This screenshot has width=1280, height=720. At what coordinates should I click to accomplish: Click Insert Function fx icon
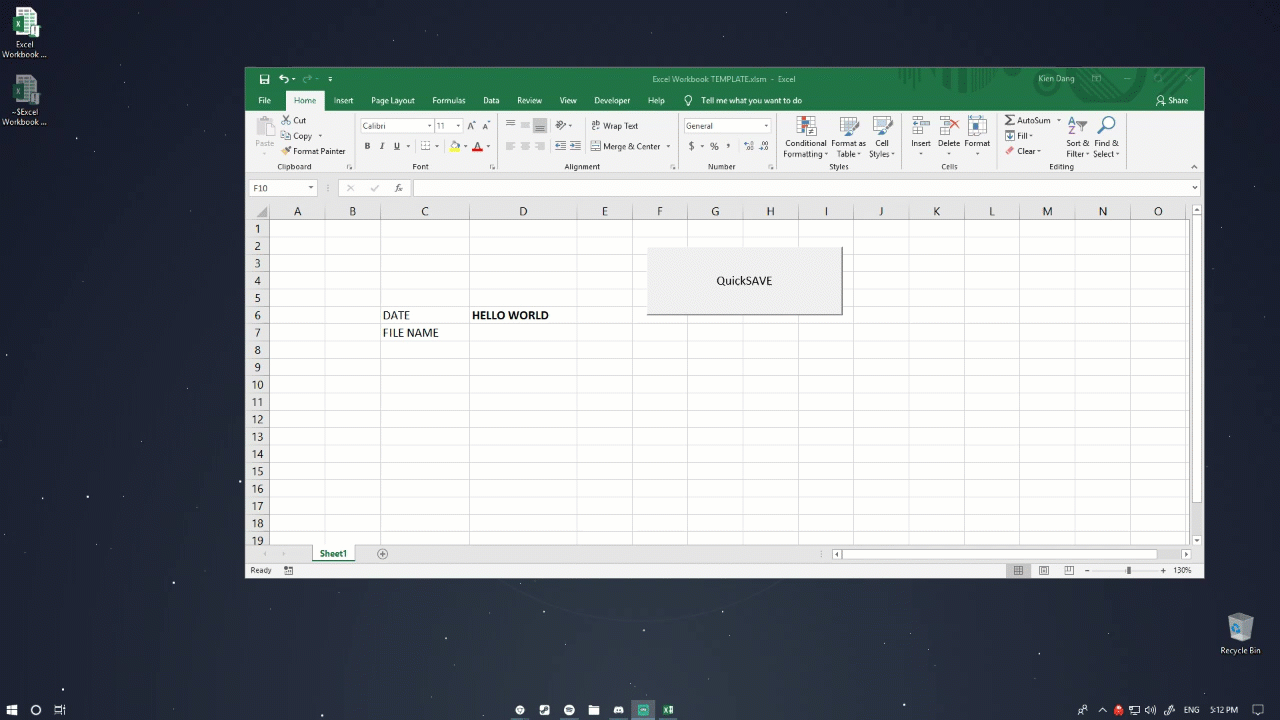click(398, 188)
